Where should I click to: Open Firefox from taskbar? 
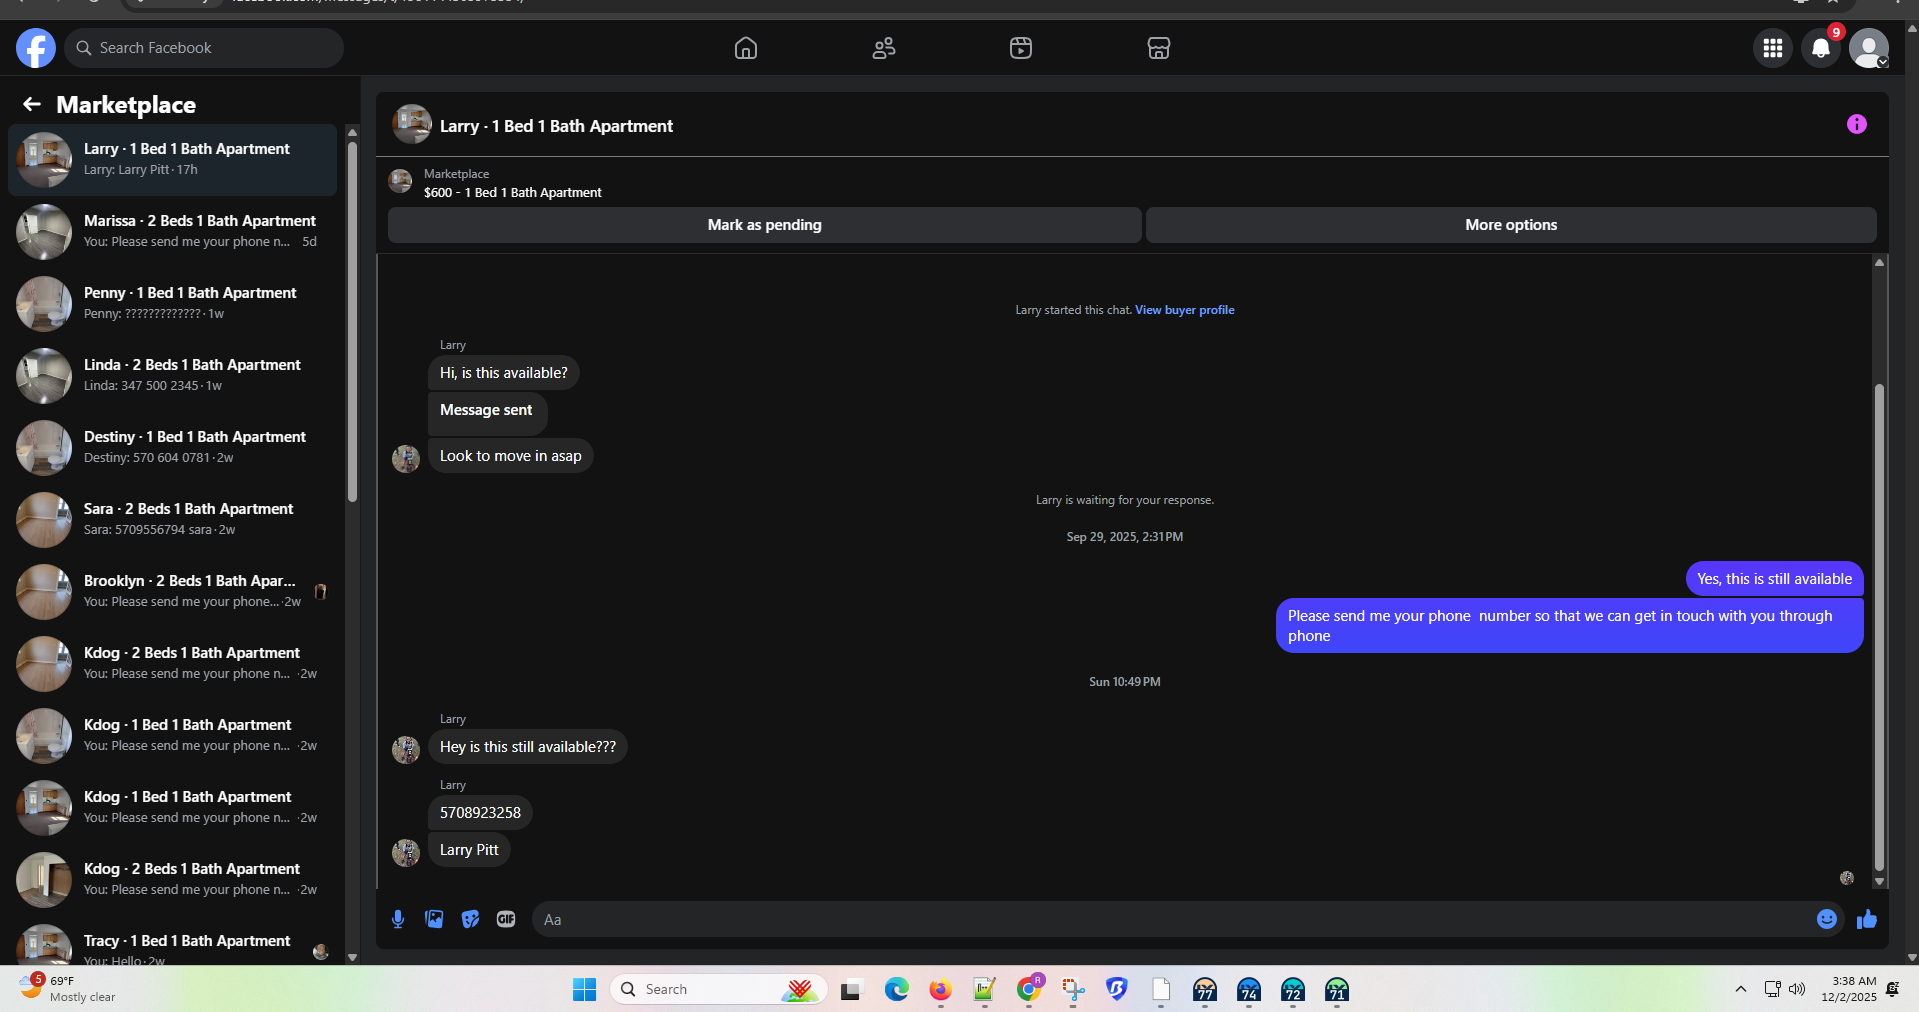coord(940,989)
